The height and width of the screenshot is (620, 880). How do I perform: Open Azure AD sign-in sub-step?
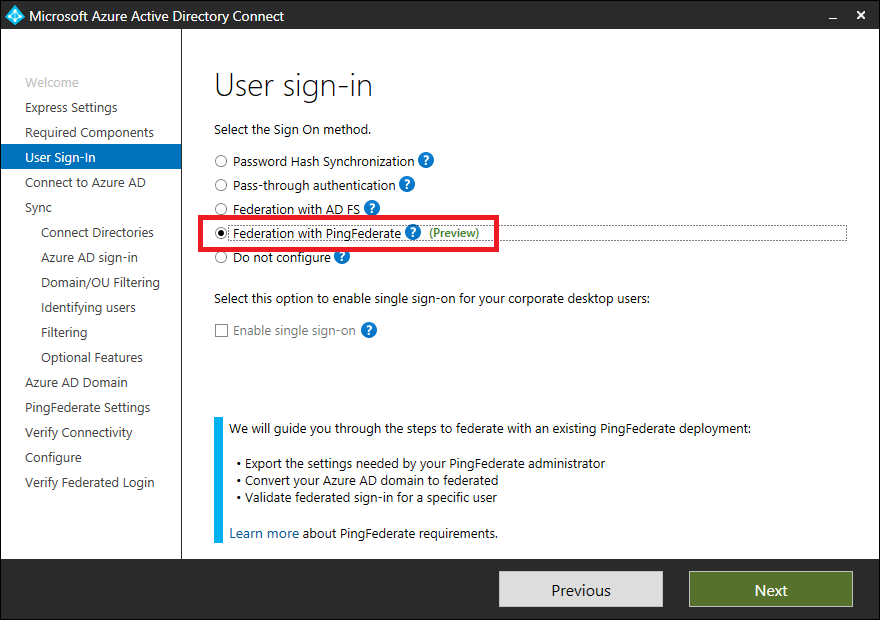tap(89, 258)
